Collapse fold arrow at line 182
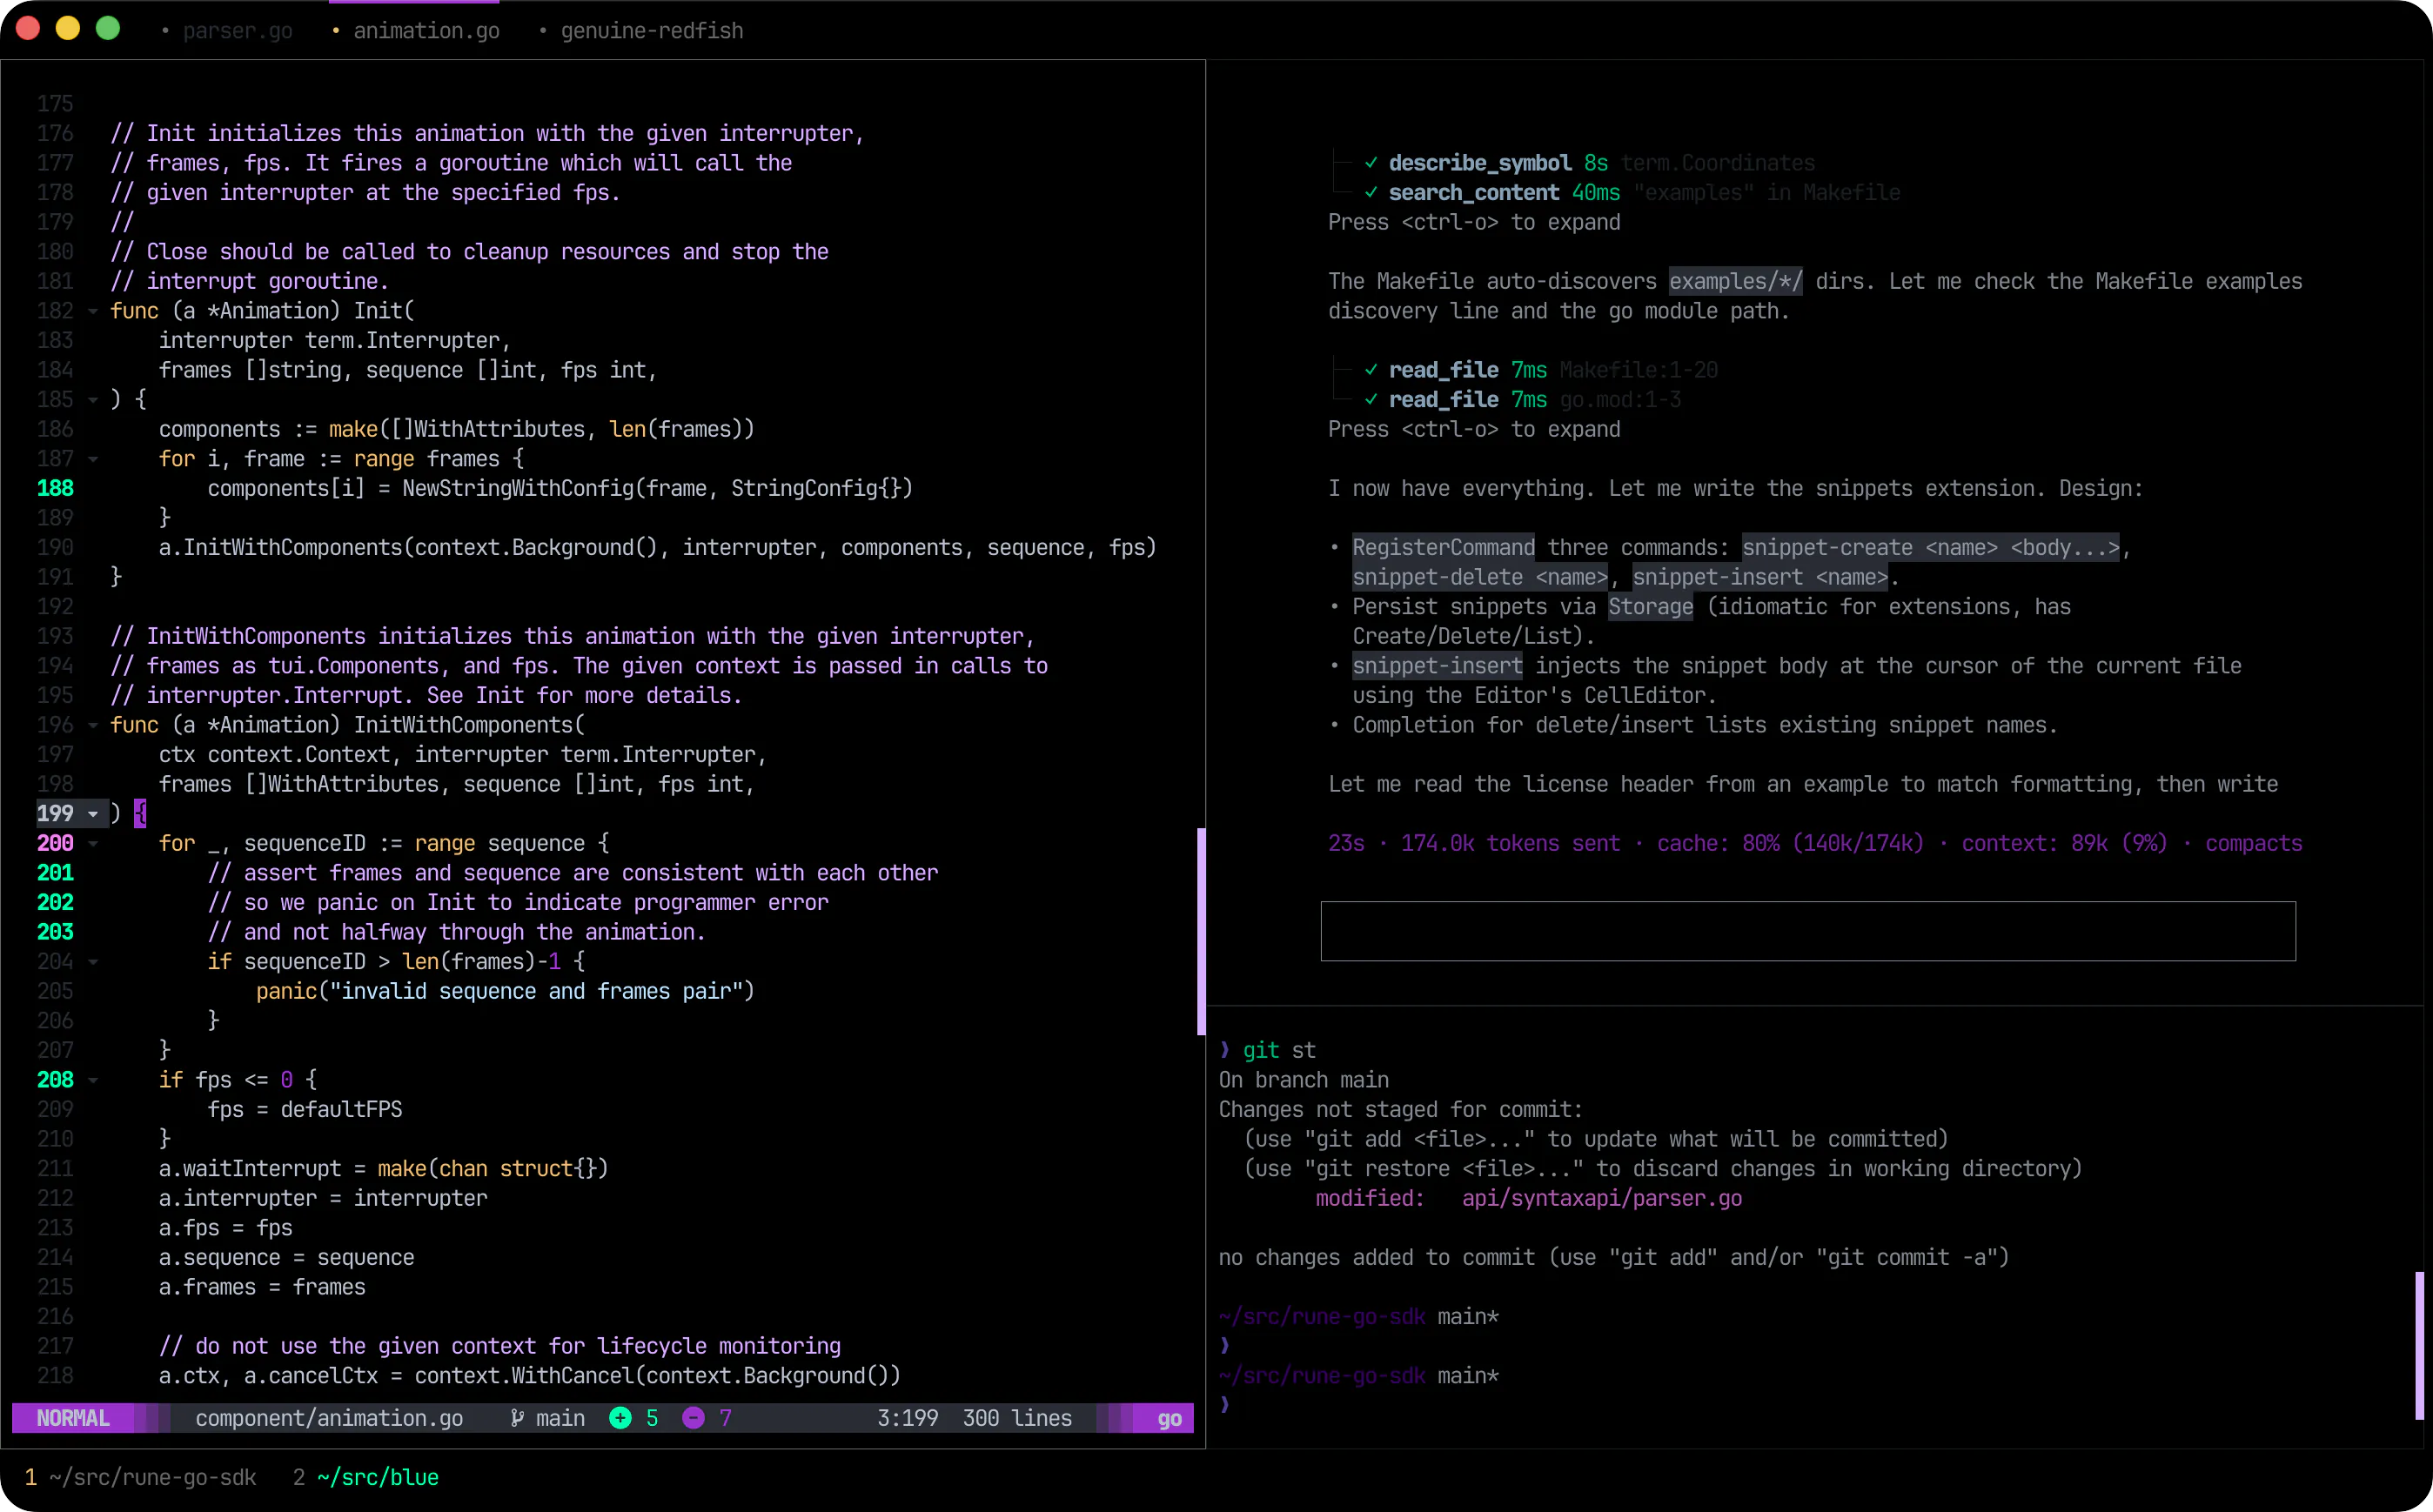This screenshot has width=2433, height=1512. [x=93, y=311]
